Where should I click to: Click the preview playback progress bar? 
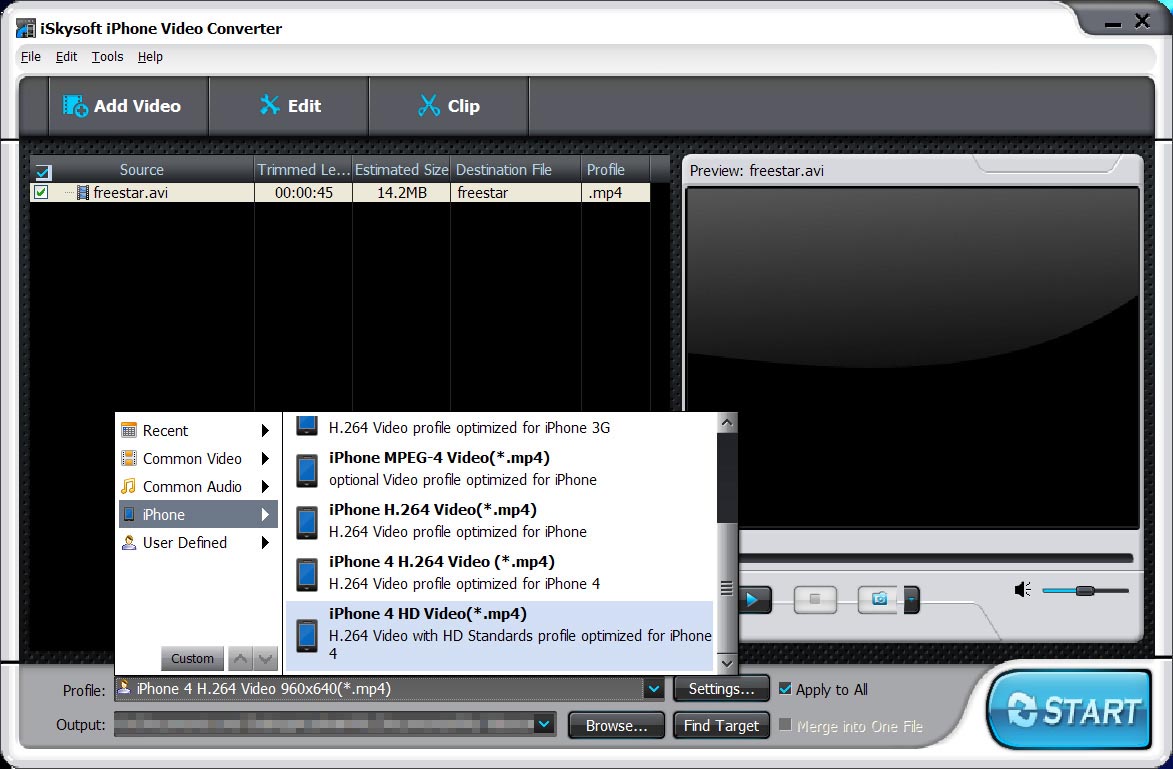[x=936, y=558]
